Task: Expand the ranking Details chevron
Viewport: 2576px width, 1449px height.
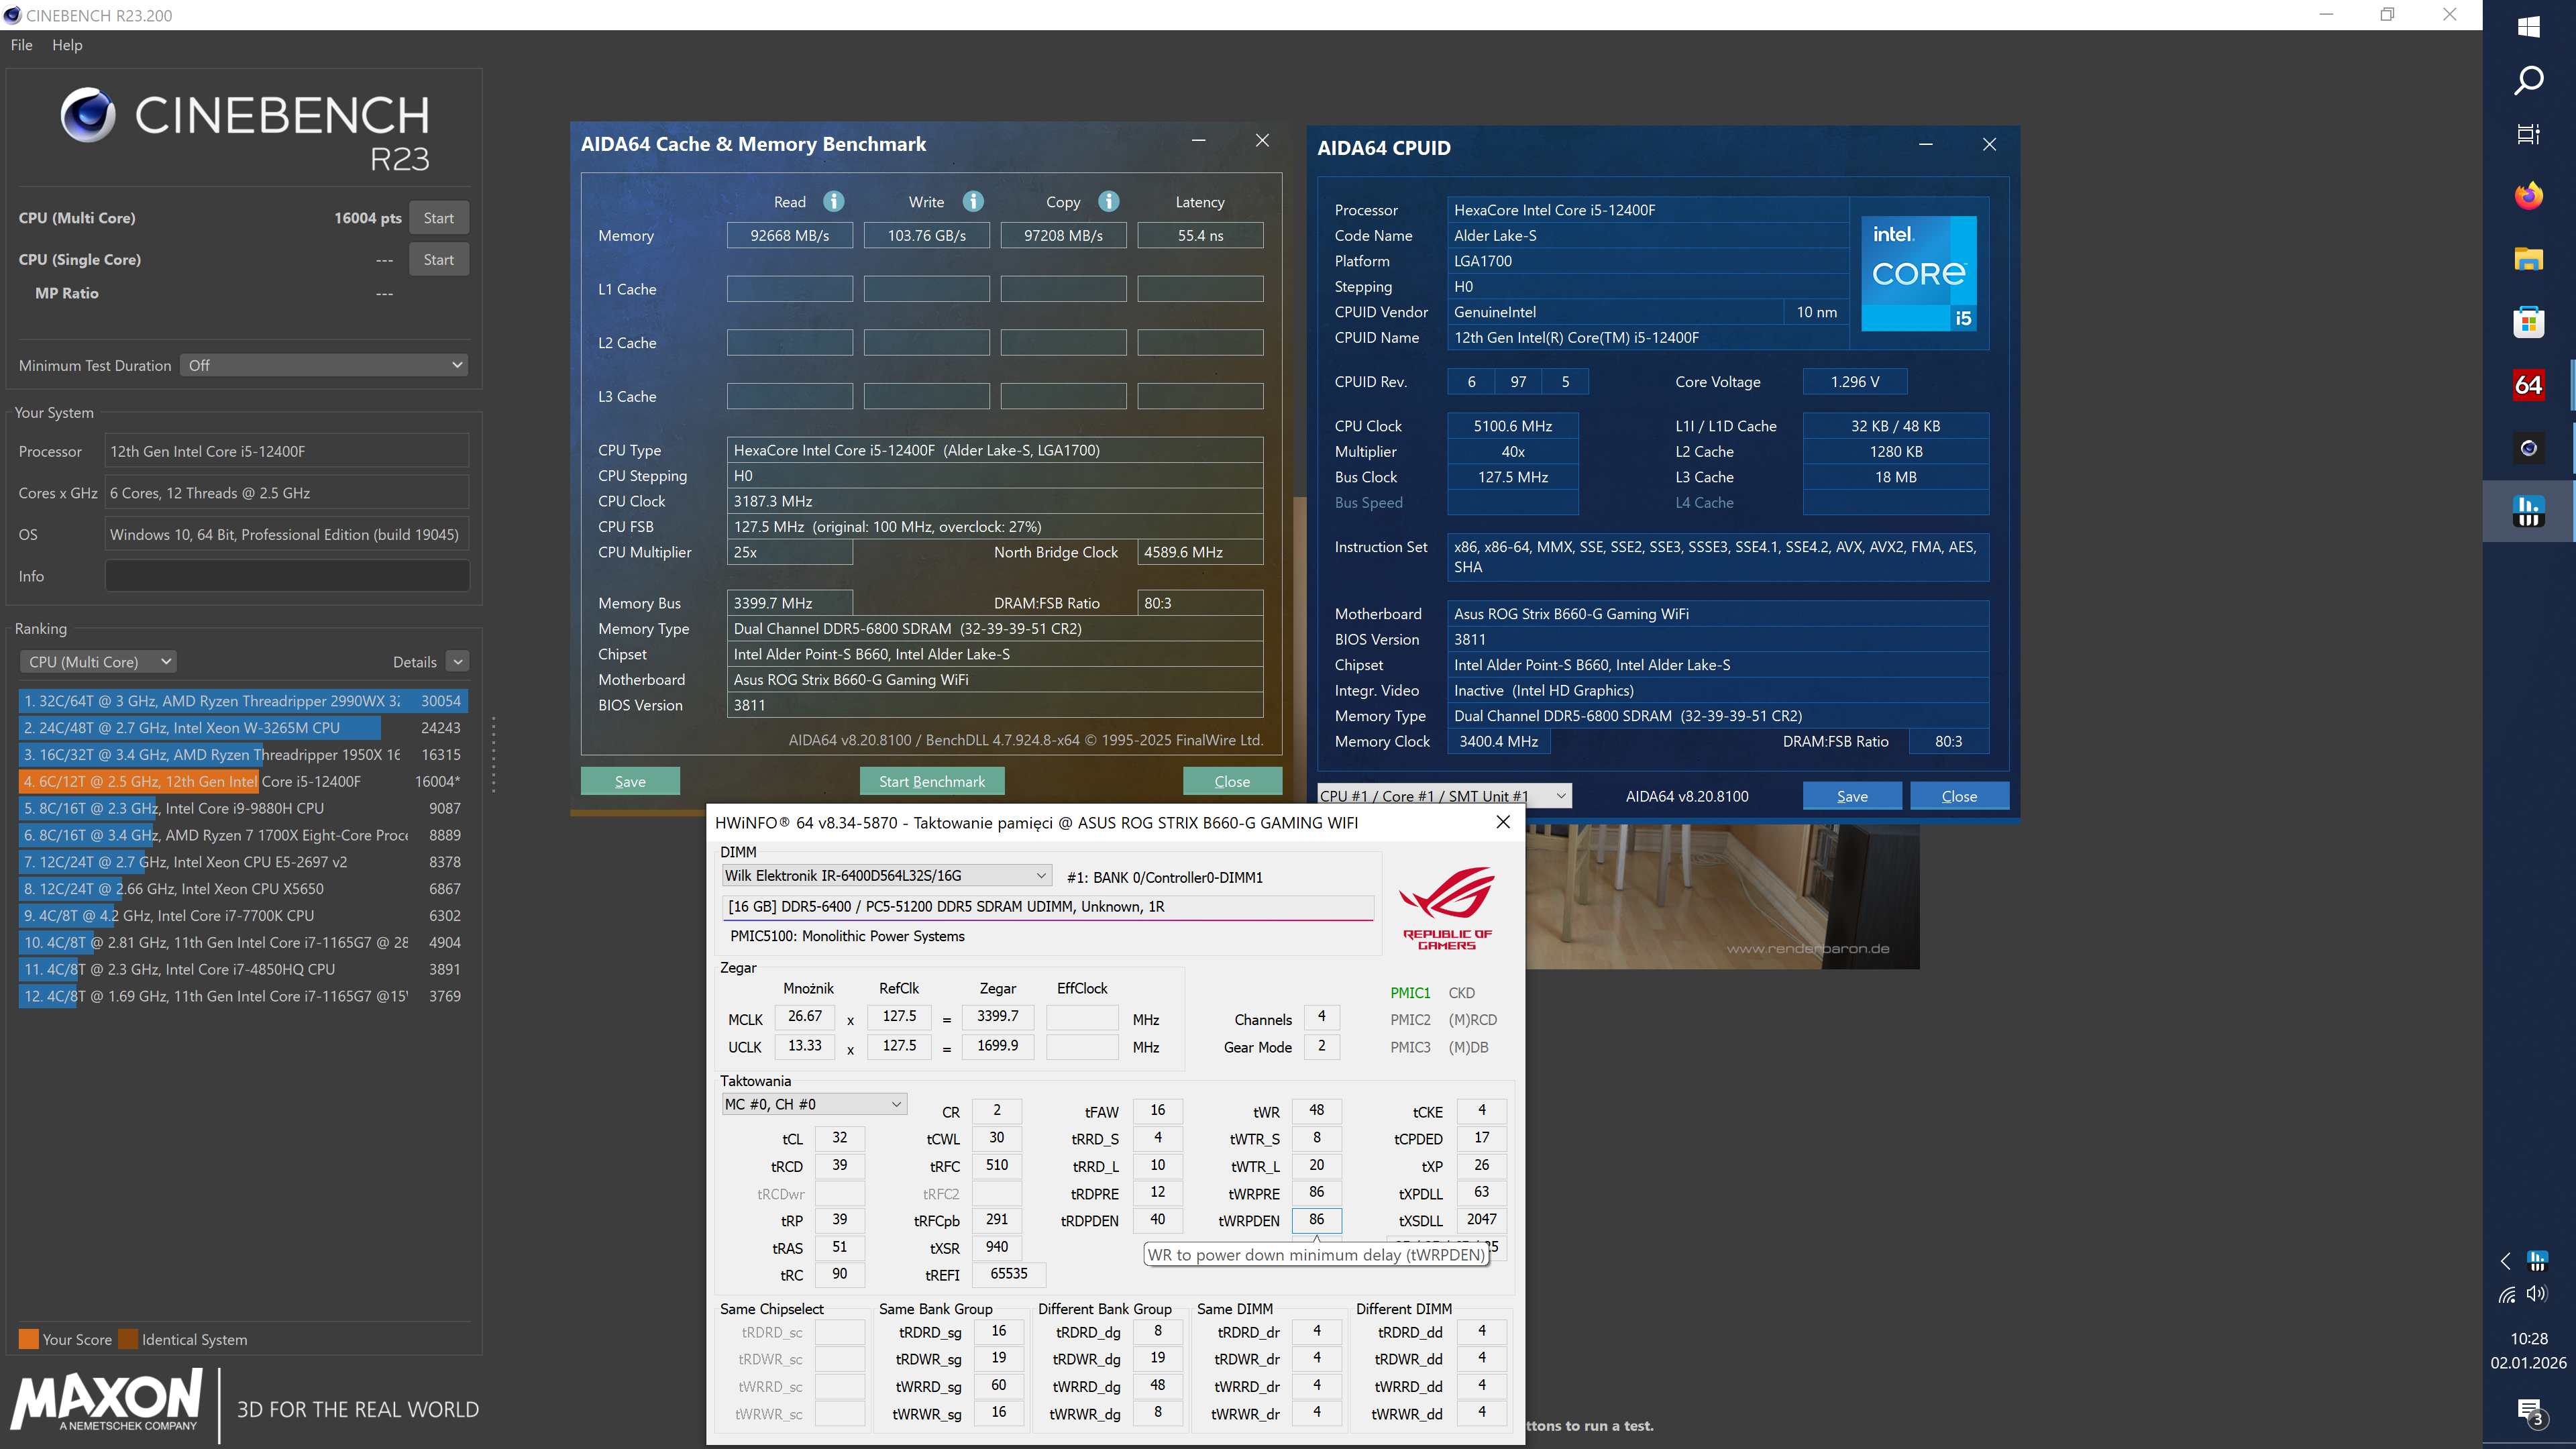Action: (457, 662)
